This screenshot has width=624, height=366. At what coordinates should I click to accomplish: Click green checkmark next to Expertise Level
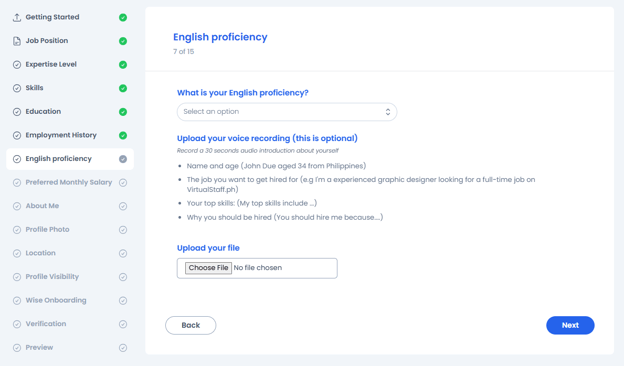(x=123, y=64)
